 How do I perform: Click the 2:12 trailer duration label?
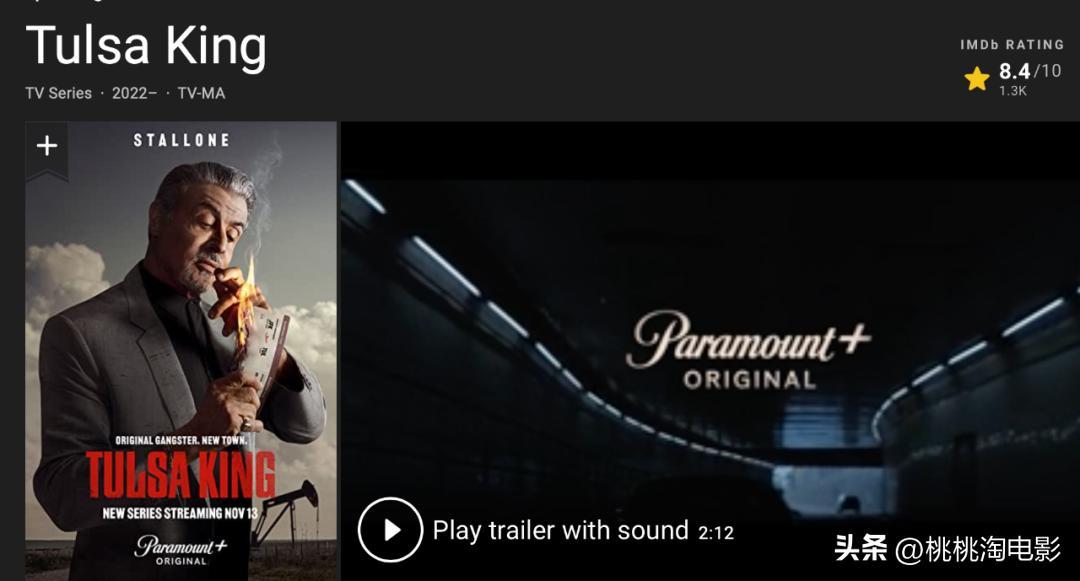(x=716, y=532)
